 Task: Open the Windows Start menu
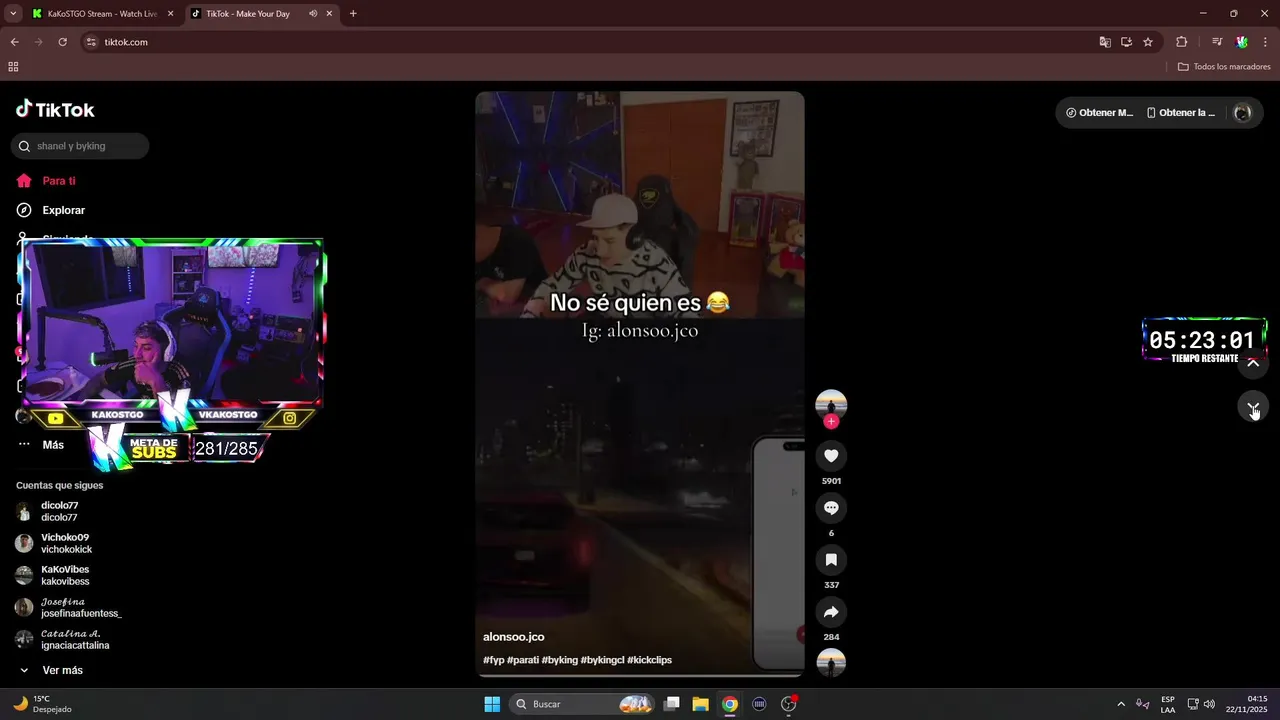(492, 704)
